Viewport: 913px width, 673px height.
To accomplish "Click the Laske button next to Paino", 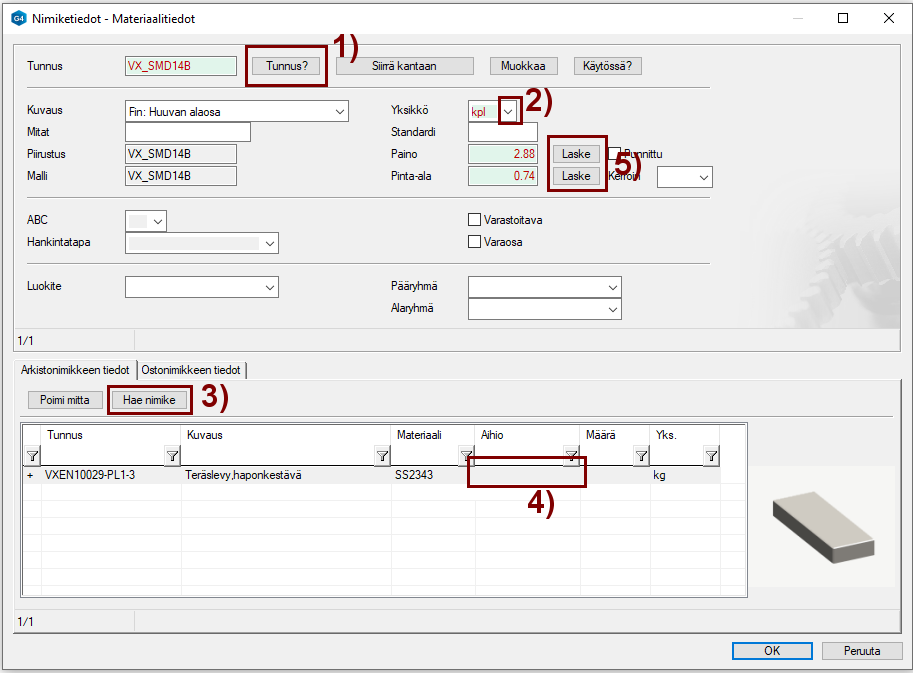I will click(x=576, y=154).
